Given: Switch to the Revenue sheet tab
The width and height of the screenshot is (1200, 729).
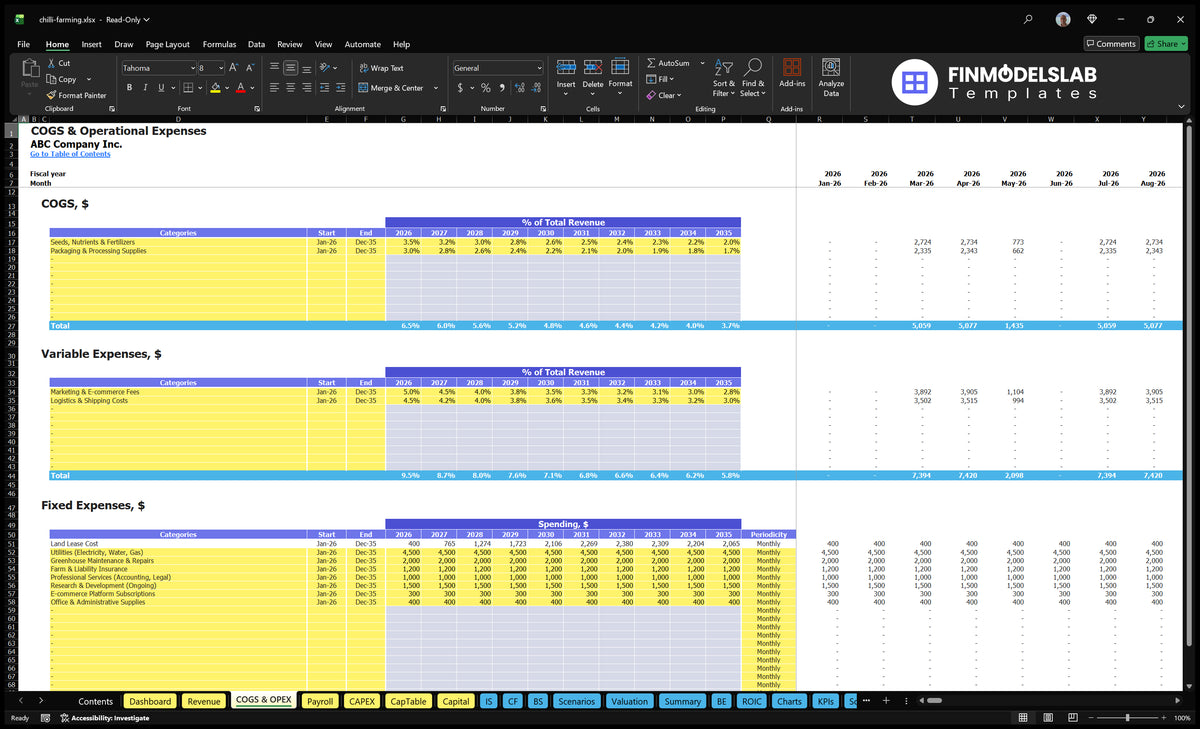Looking at the screenshot, I should tap(204, 701).
